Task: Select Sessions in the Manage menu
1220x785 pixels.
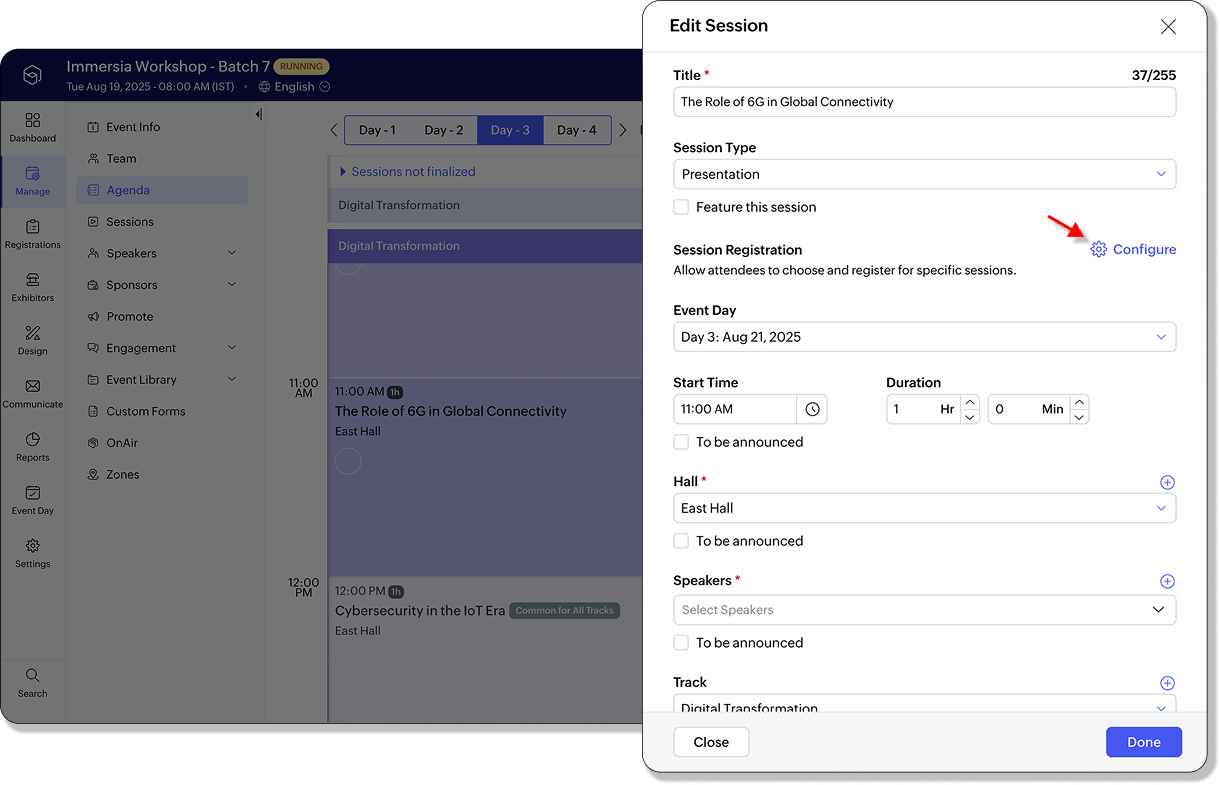Action: point(130,222)
